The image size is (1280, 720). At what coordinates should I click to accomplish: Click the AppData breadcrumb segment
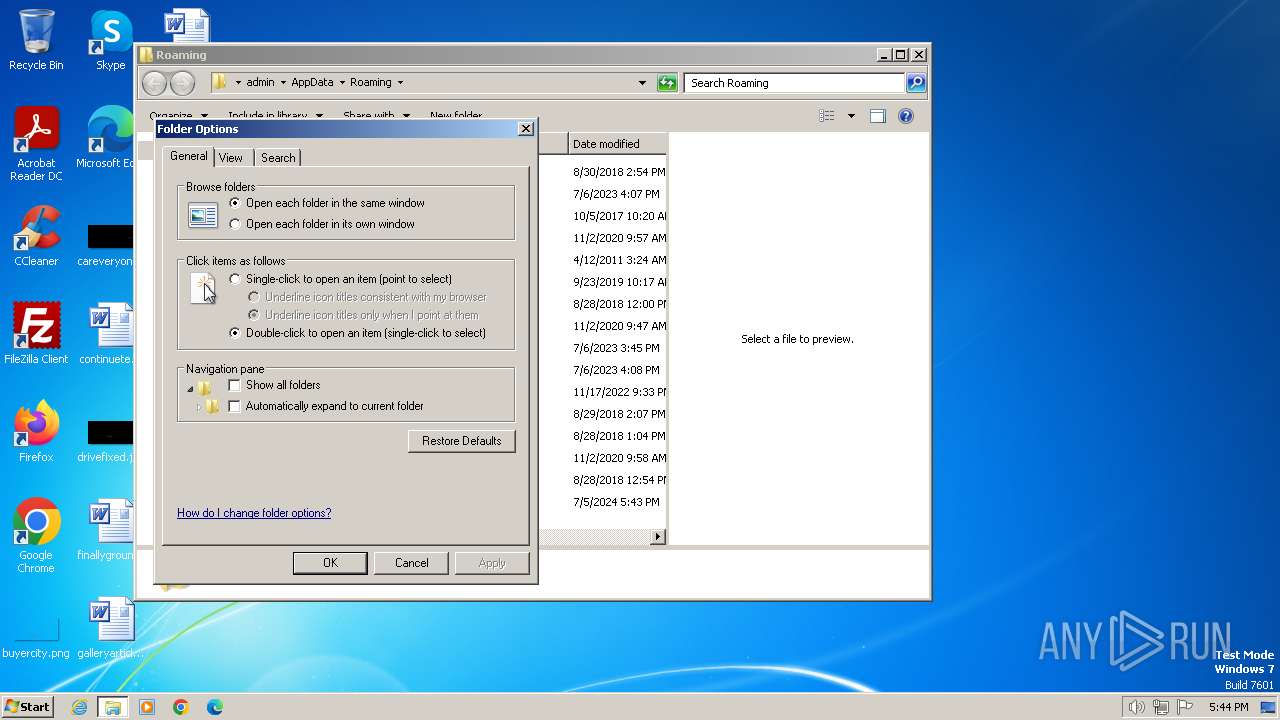tap(312, 83)
